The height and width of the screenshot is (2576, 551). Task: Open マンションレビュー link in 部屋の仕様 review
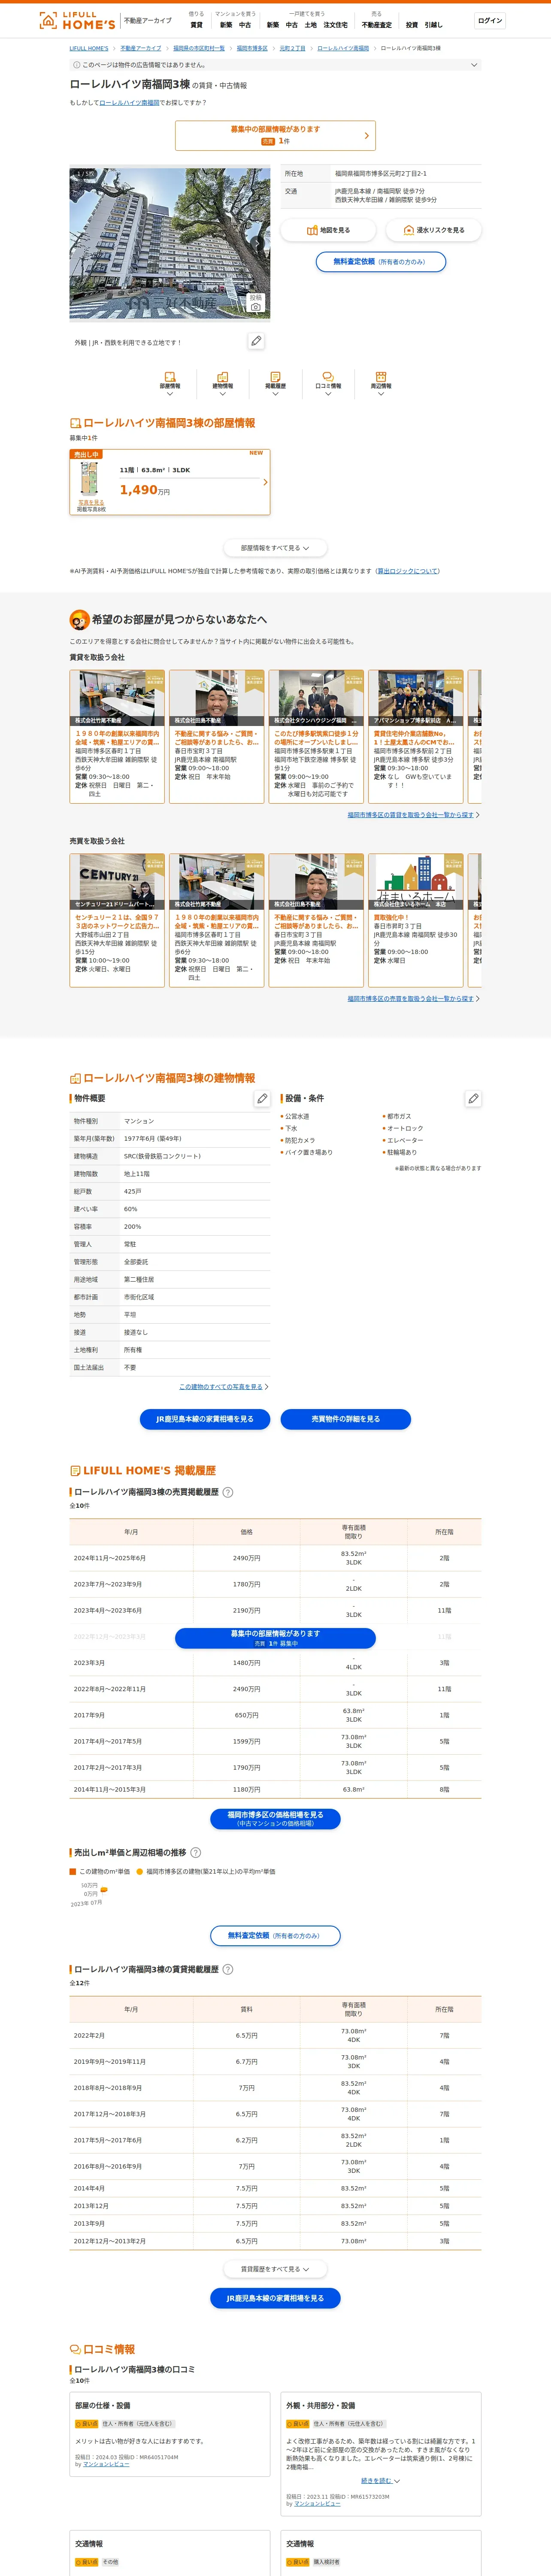tap(106, 2464)
